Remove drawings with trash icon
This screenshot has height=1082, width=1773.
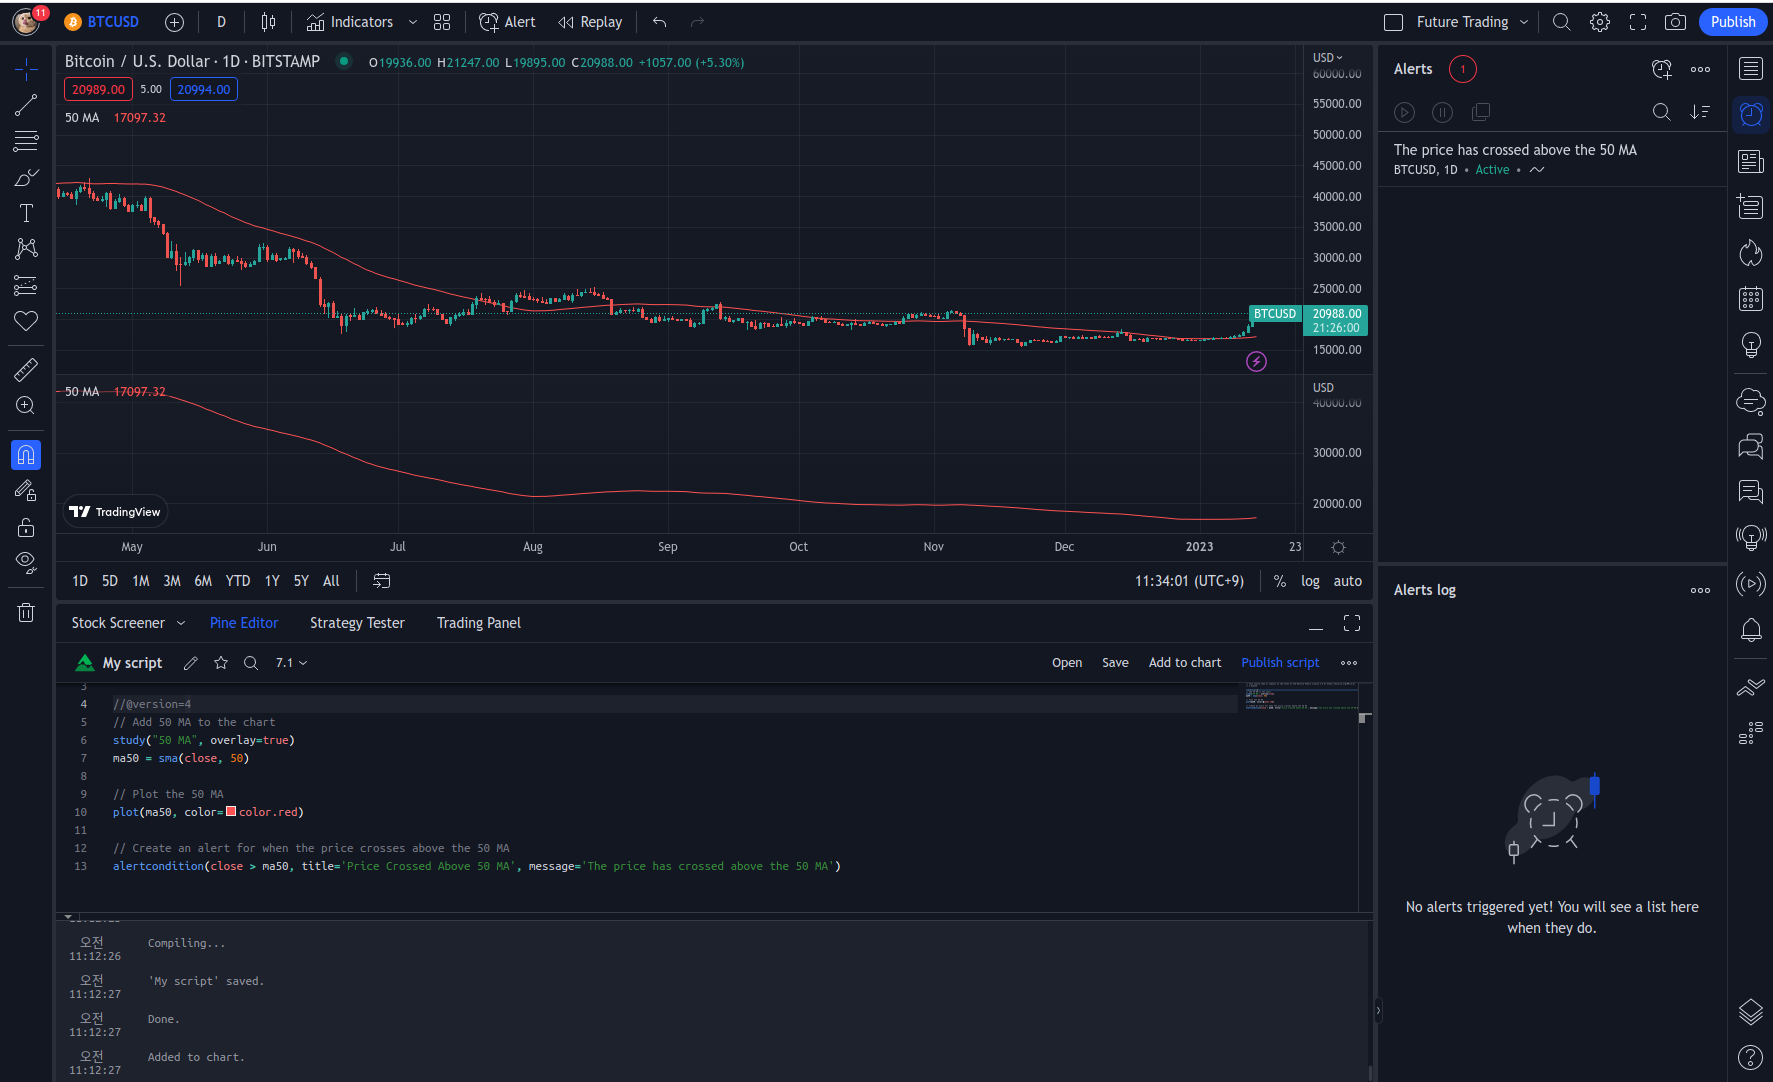click(x=26, y=612)
